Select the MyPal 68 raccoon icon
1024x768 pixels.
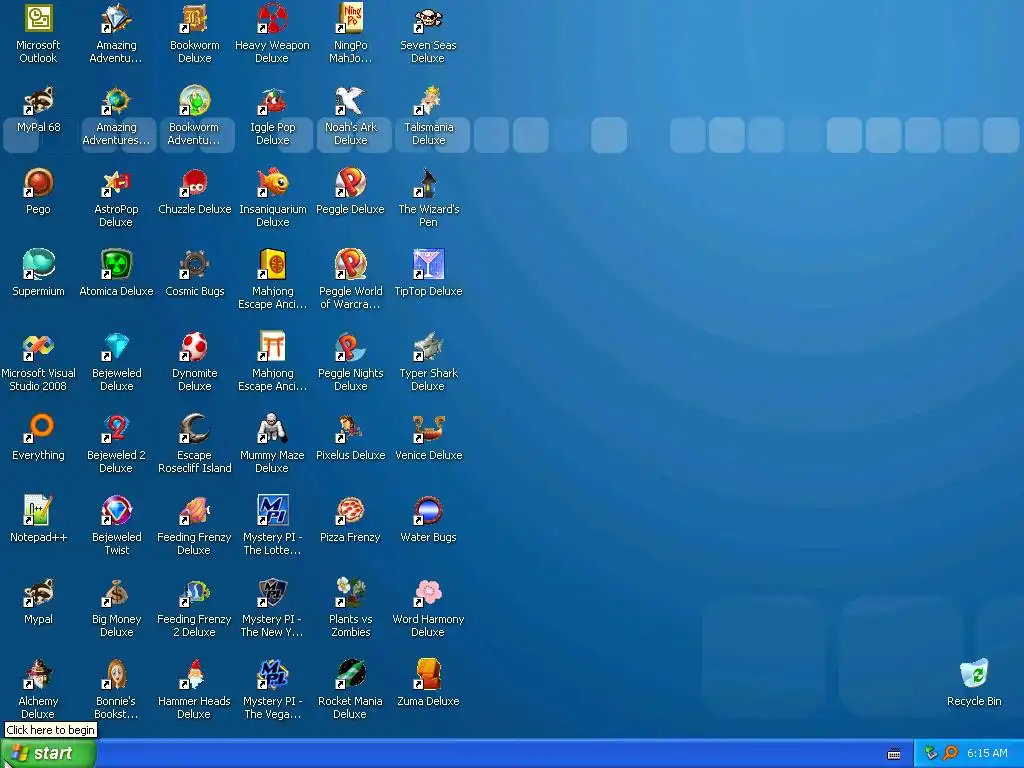(x=38, y=101)
